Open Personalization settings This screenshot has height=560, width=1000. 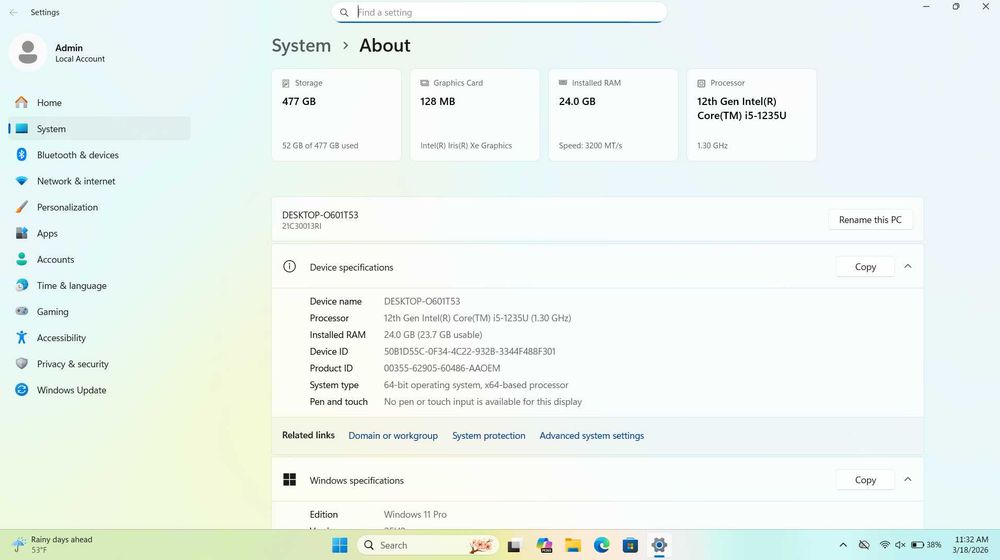(x=99, y=207)
